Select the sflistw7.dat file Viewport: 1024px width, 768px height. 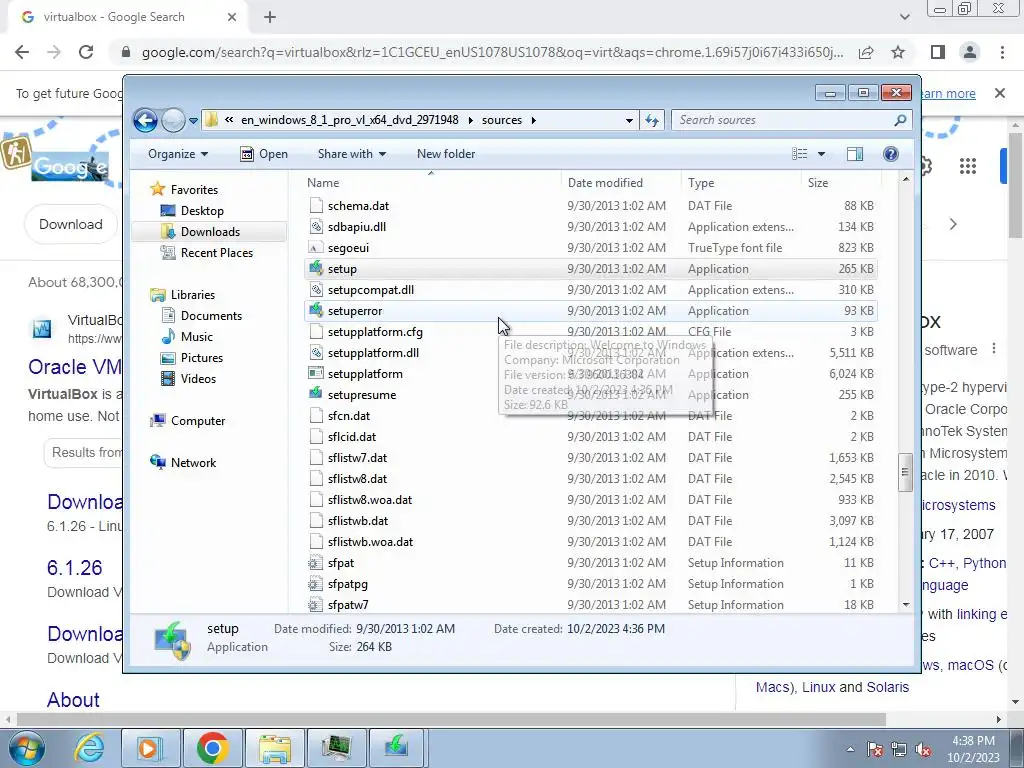(x=357, y=458)
